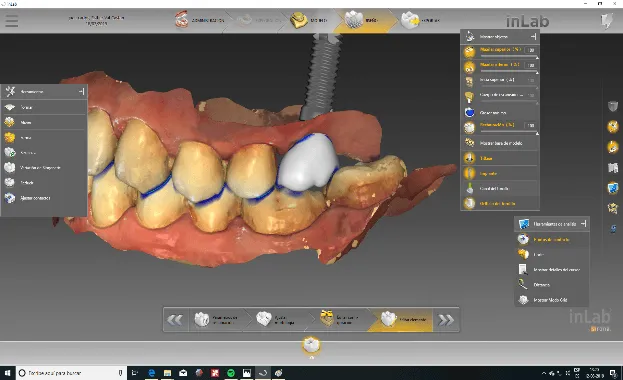
Task: Click the Mostrar objetos header icon
Action: [x=470, y=36]
